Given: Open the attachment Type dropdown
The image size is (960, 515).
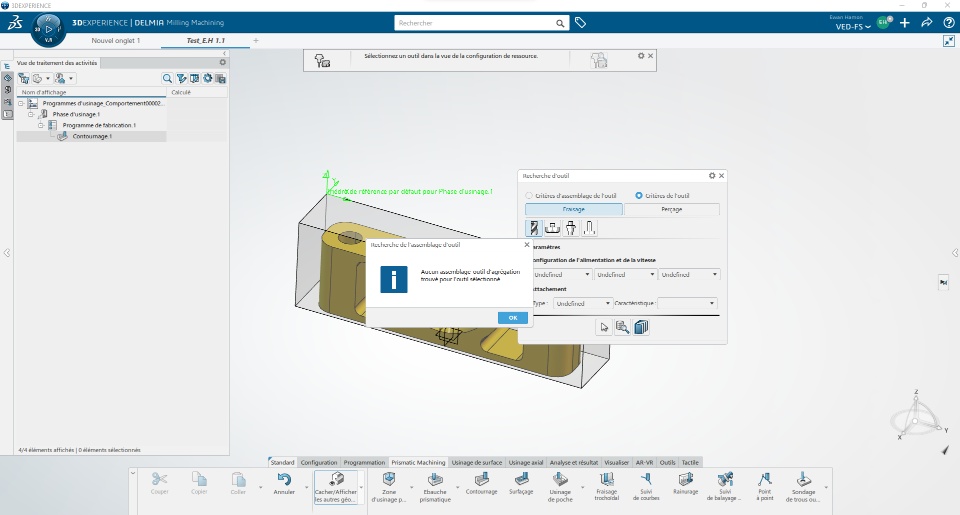Looking at the screenshot, I should point(582,303).
